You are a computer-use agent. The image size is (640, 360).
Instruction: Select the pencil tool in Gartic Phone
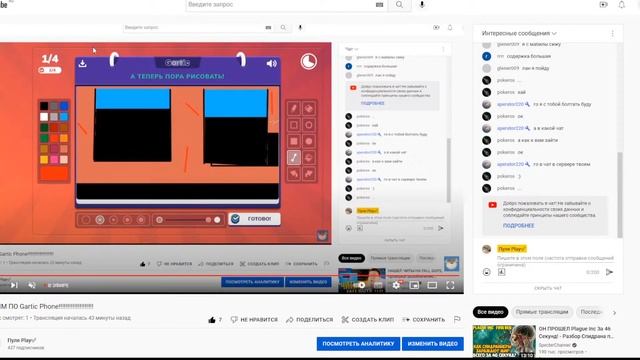(293, 109)
